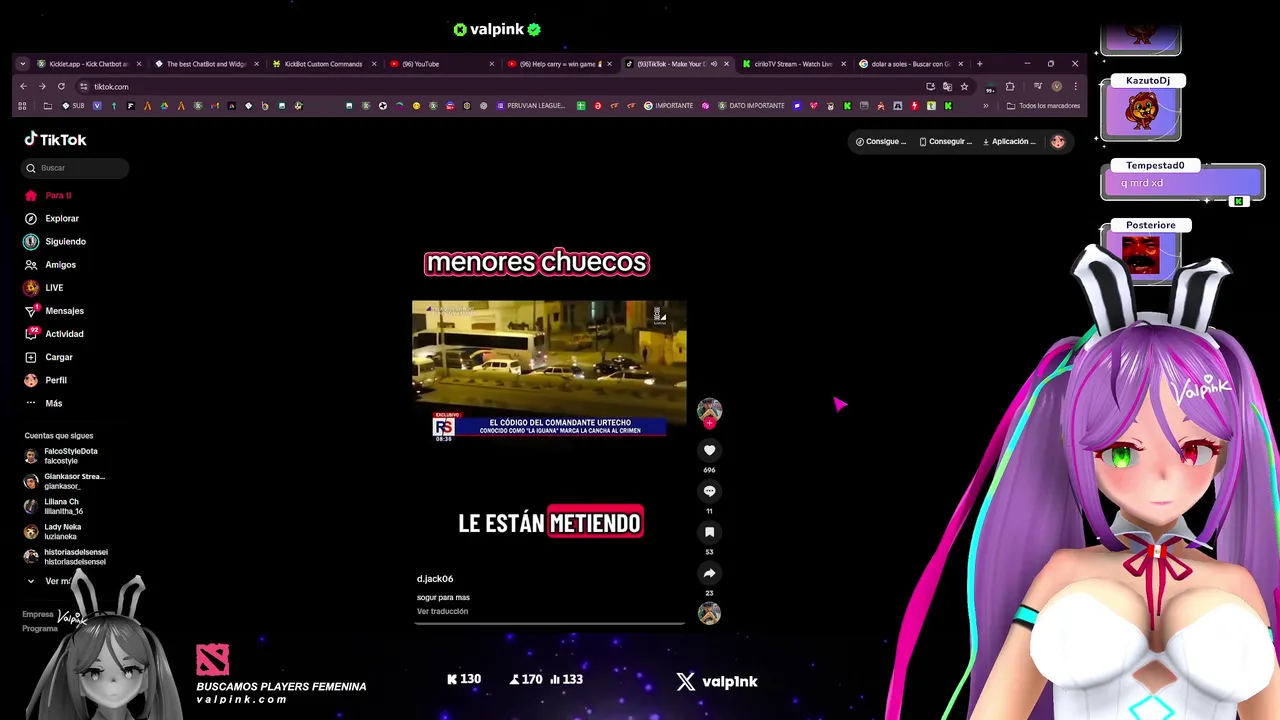Switch to The best ChatBot and Widget tab
The height and width of the screenshot is (720, 1280).
coord(206,64)
